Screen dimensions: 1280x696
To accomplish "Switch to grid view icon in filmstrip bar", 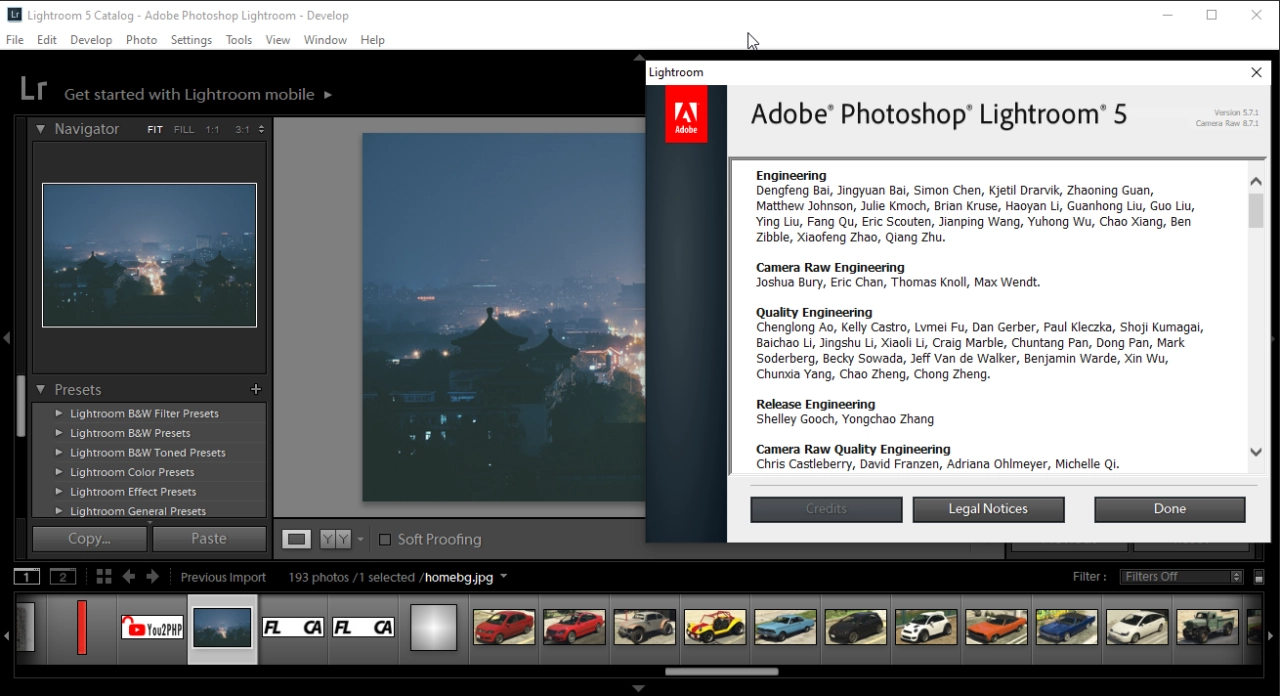I will pos(104,577).
